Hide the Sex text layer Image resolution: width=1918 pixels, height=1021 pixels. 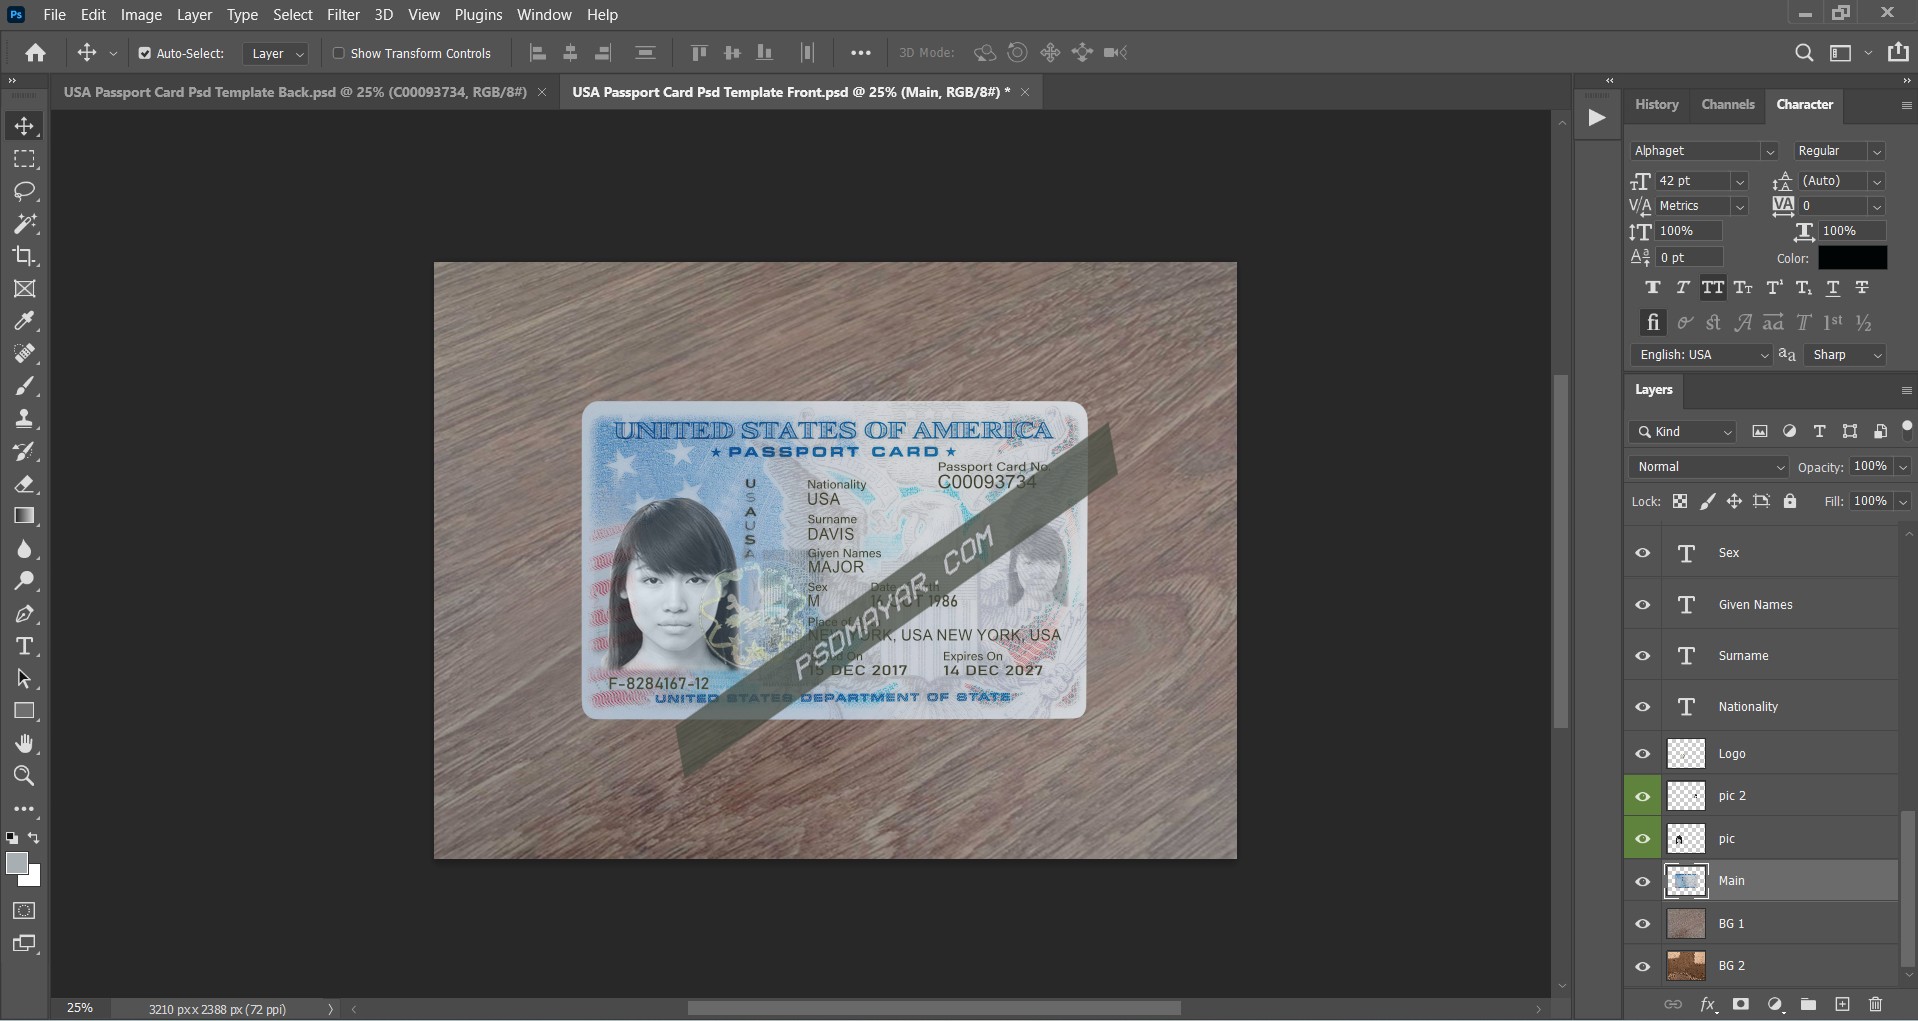click(x=1643, y=553)
